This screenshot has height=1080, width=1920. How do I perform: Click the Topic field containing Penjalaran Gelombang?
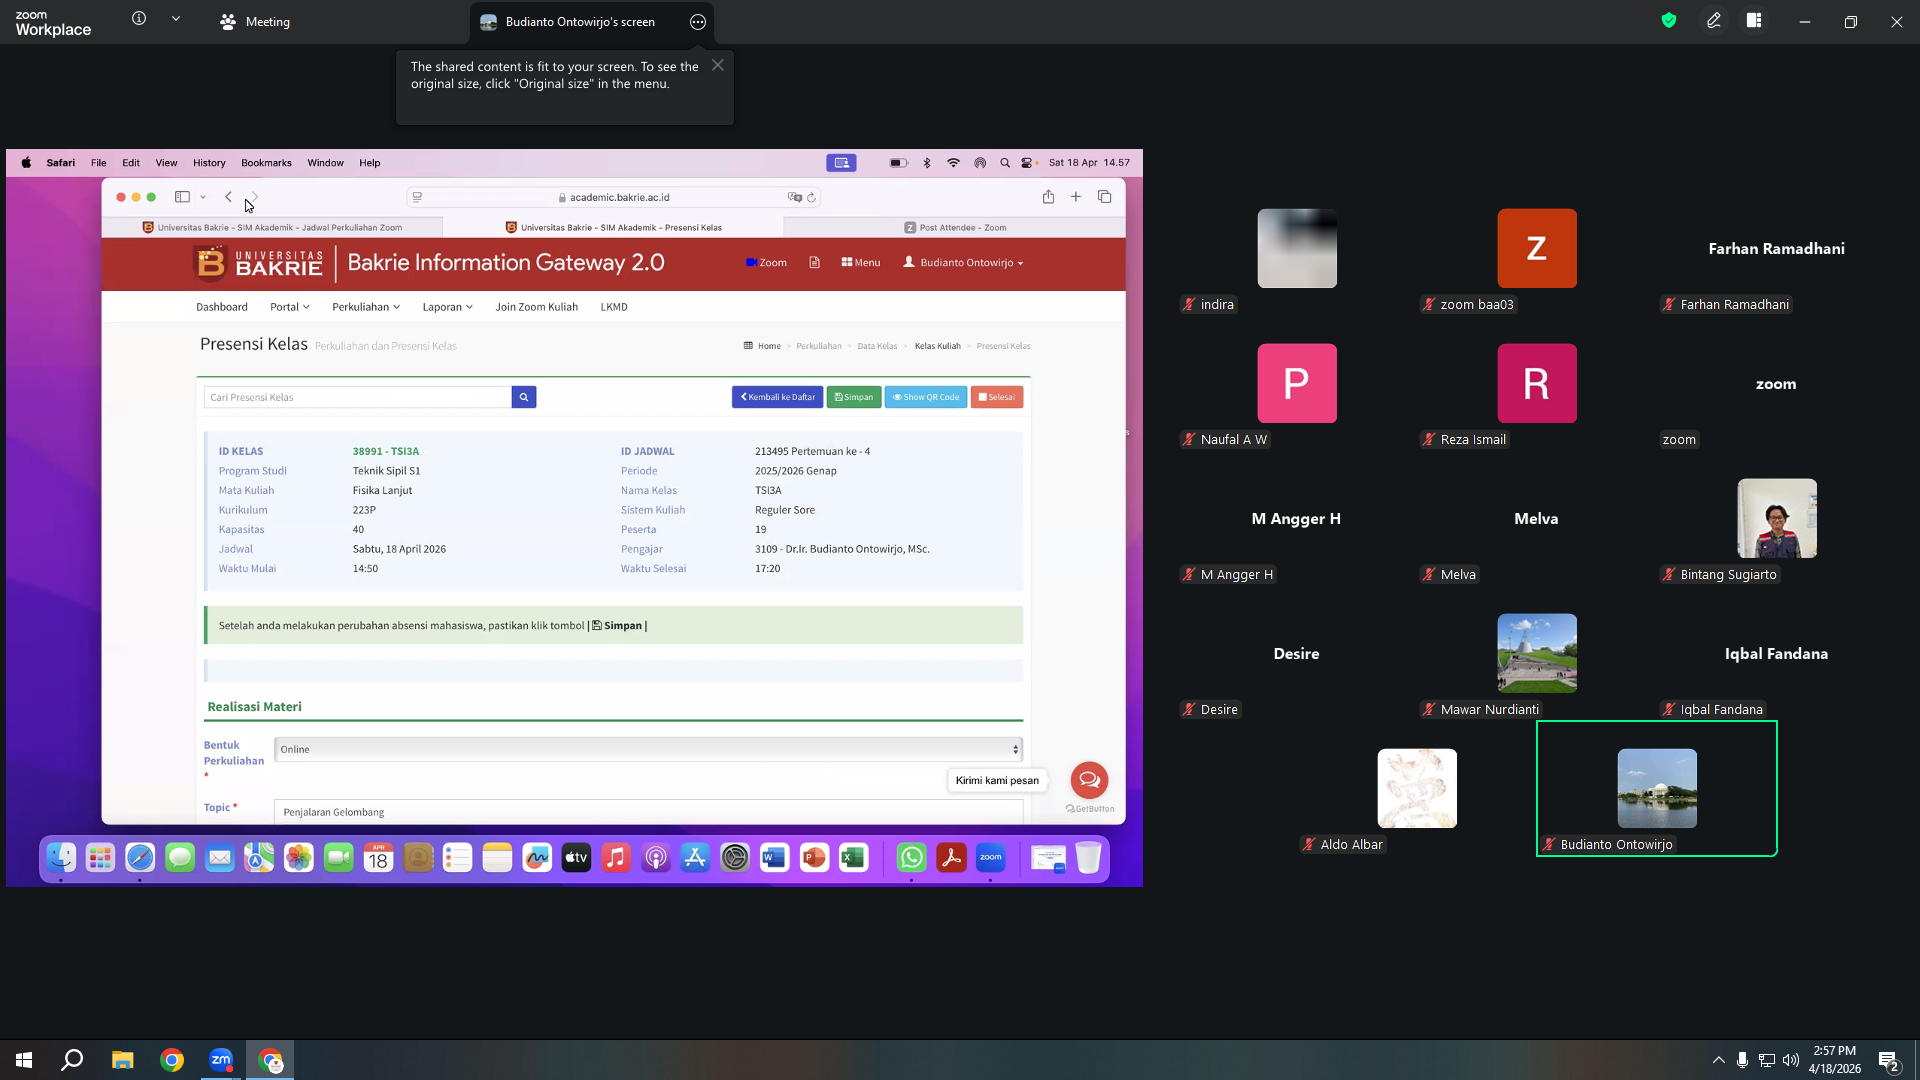tap(648, 812)
